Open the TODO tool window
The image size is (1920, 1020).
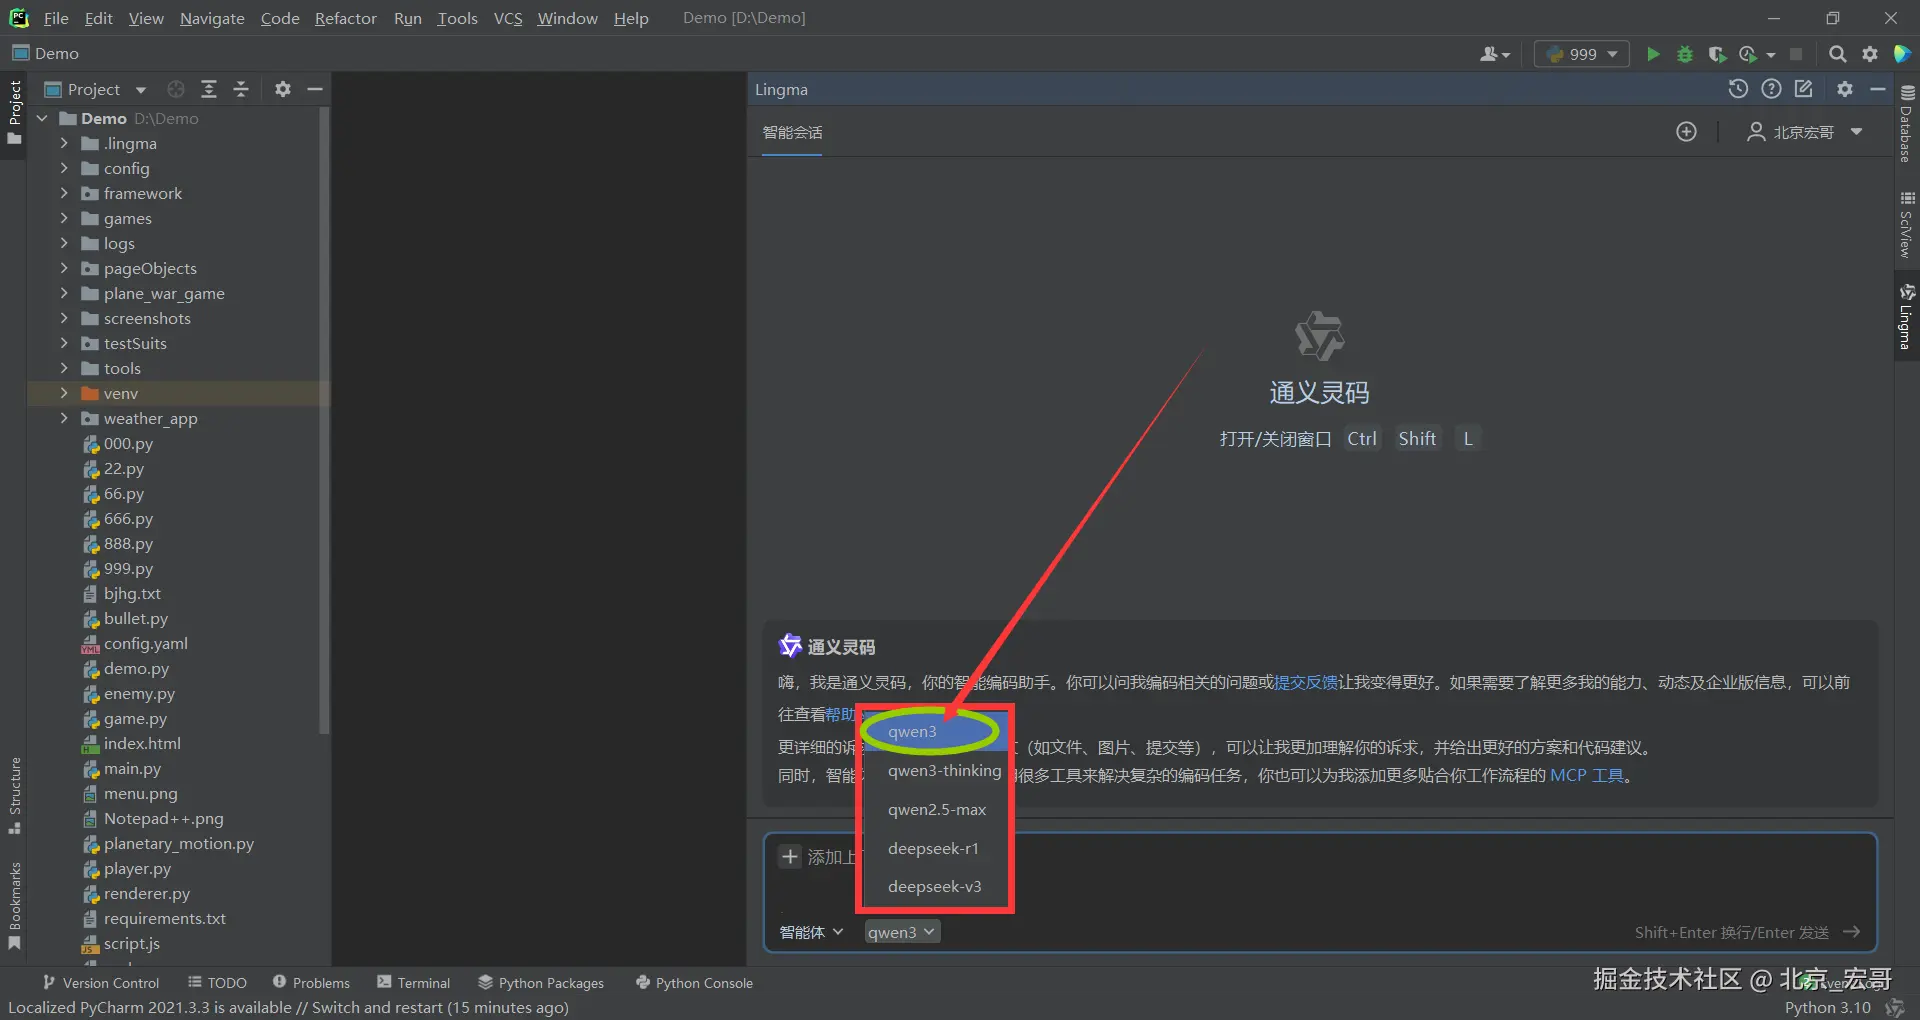pyautogui.click(x=217, y=983)
